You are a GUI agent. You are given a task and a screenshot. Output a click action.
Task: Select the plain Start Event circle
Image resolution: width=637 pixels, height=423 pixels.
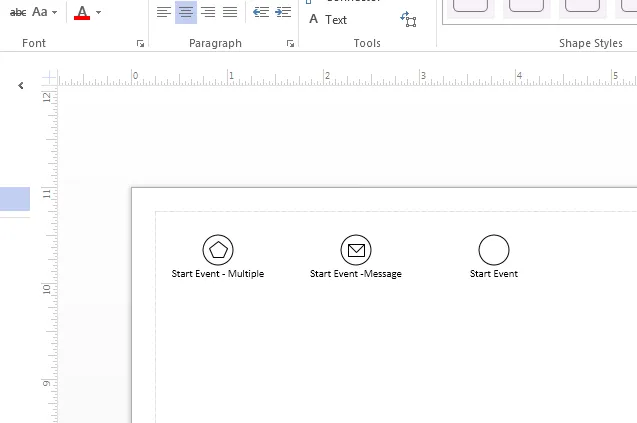[x=494, y=250]
